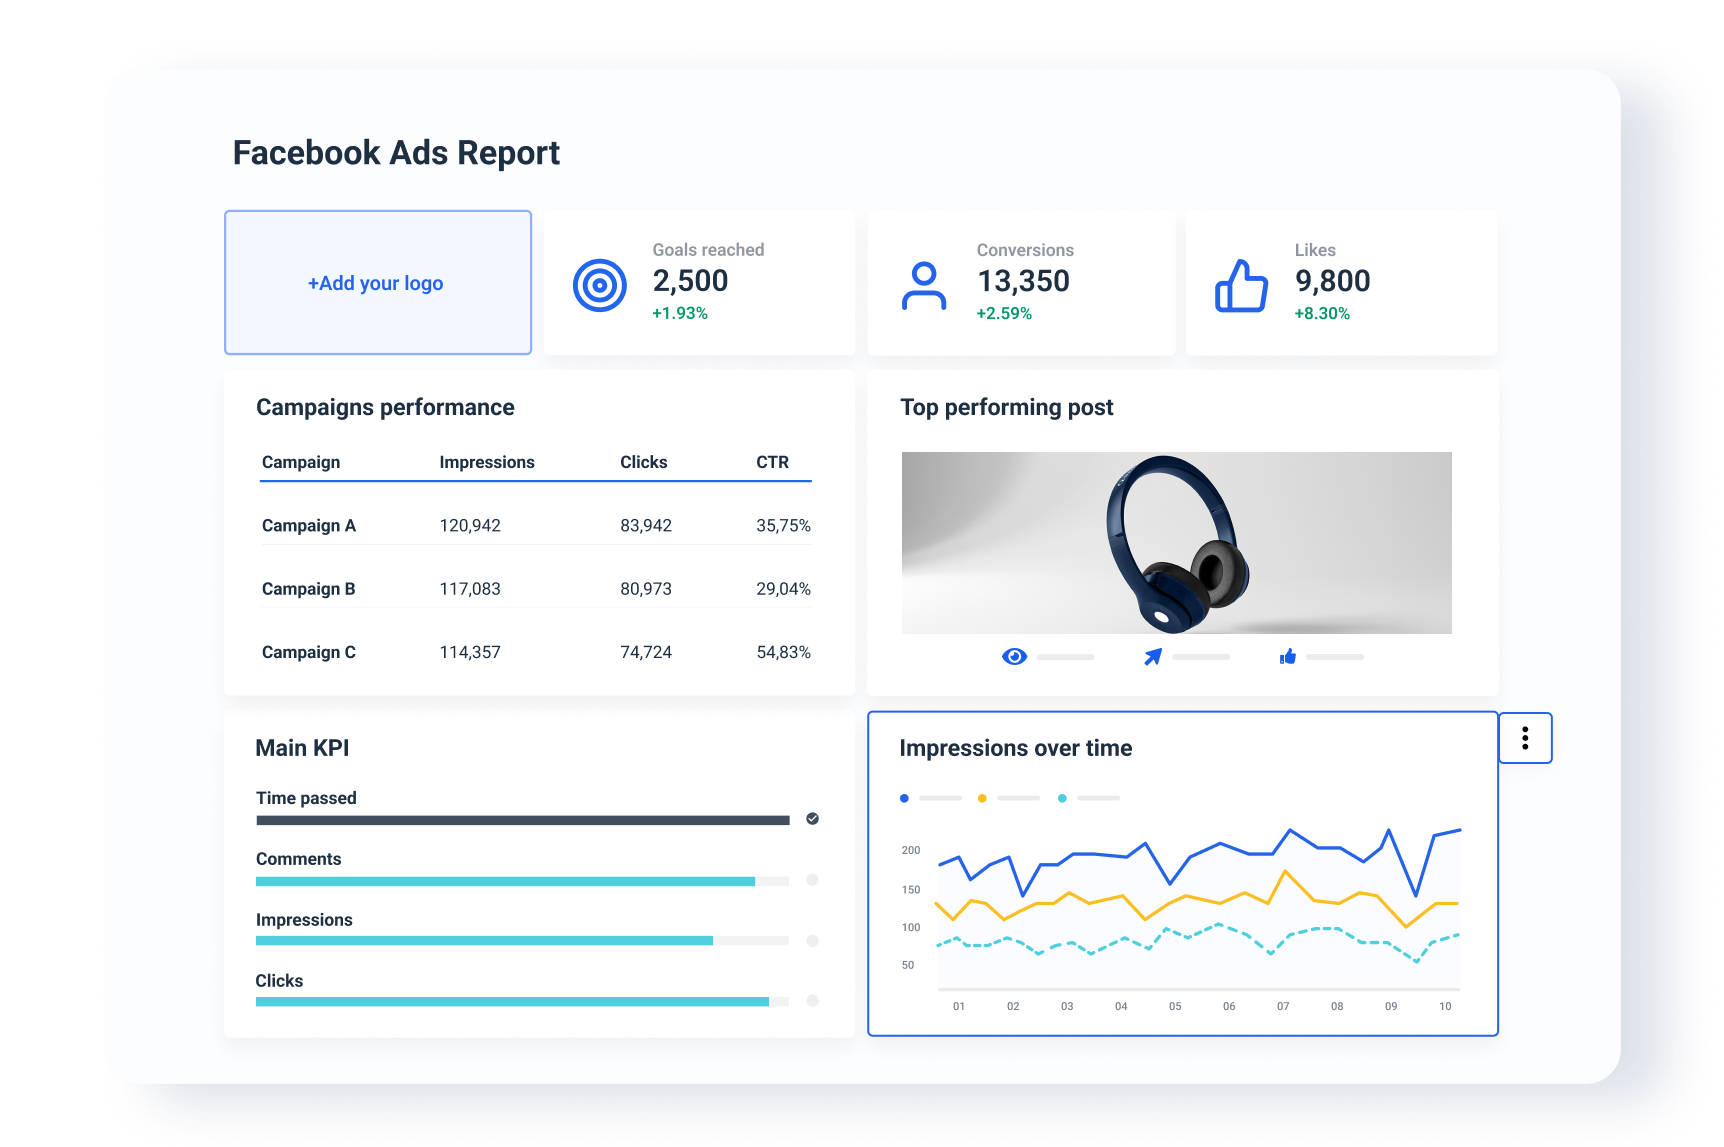This screenshot has width=1724, height=1147.
Task: Select the circle beside the Impressions bar
Action: 812,941
